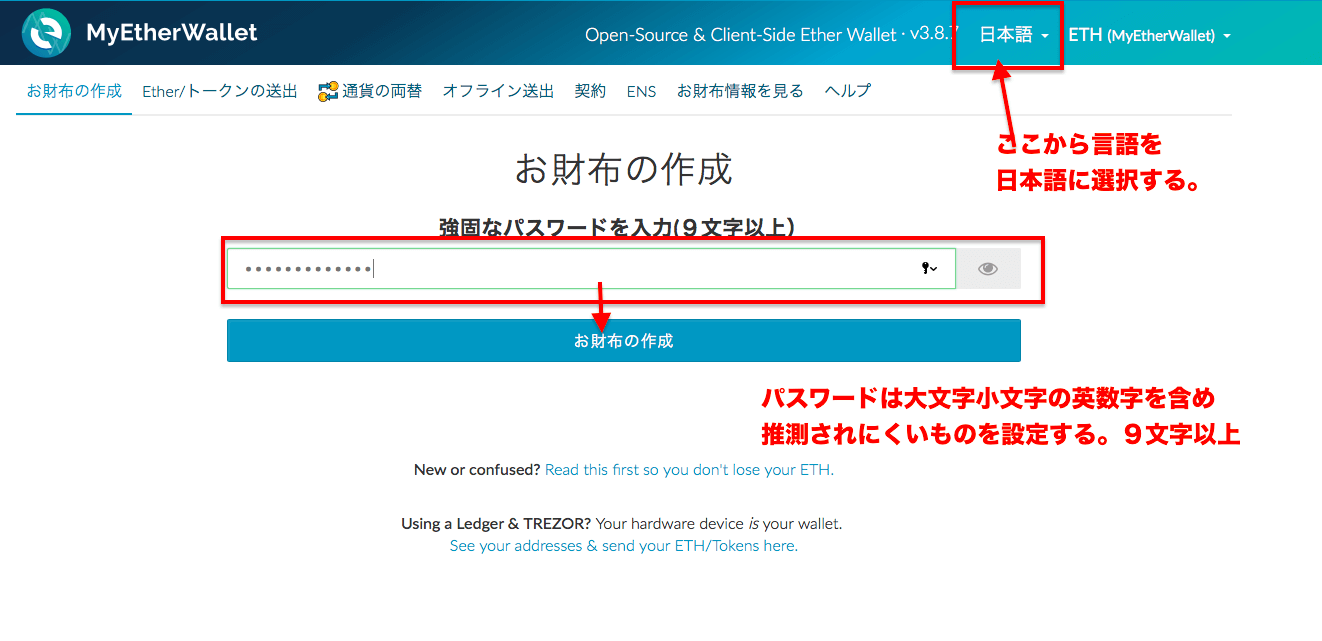Open the ENS tab

click(641, 91)
